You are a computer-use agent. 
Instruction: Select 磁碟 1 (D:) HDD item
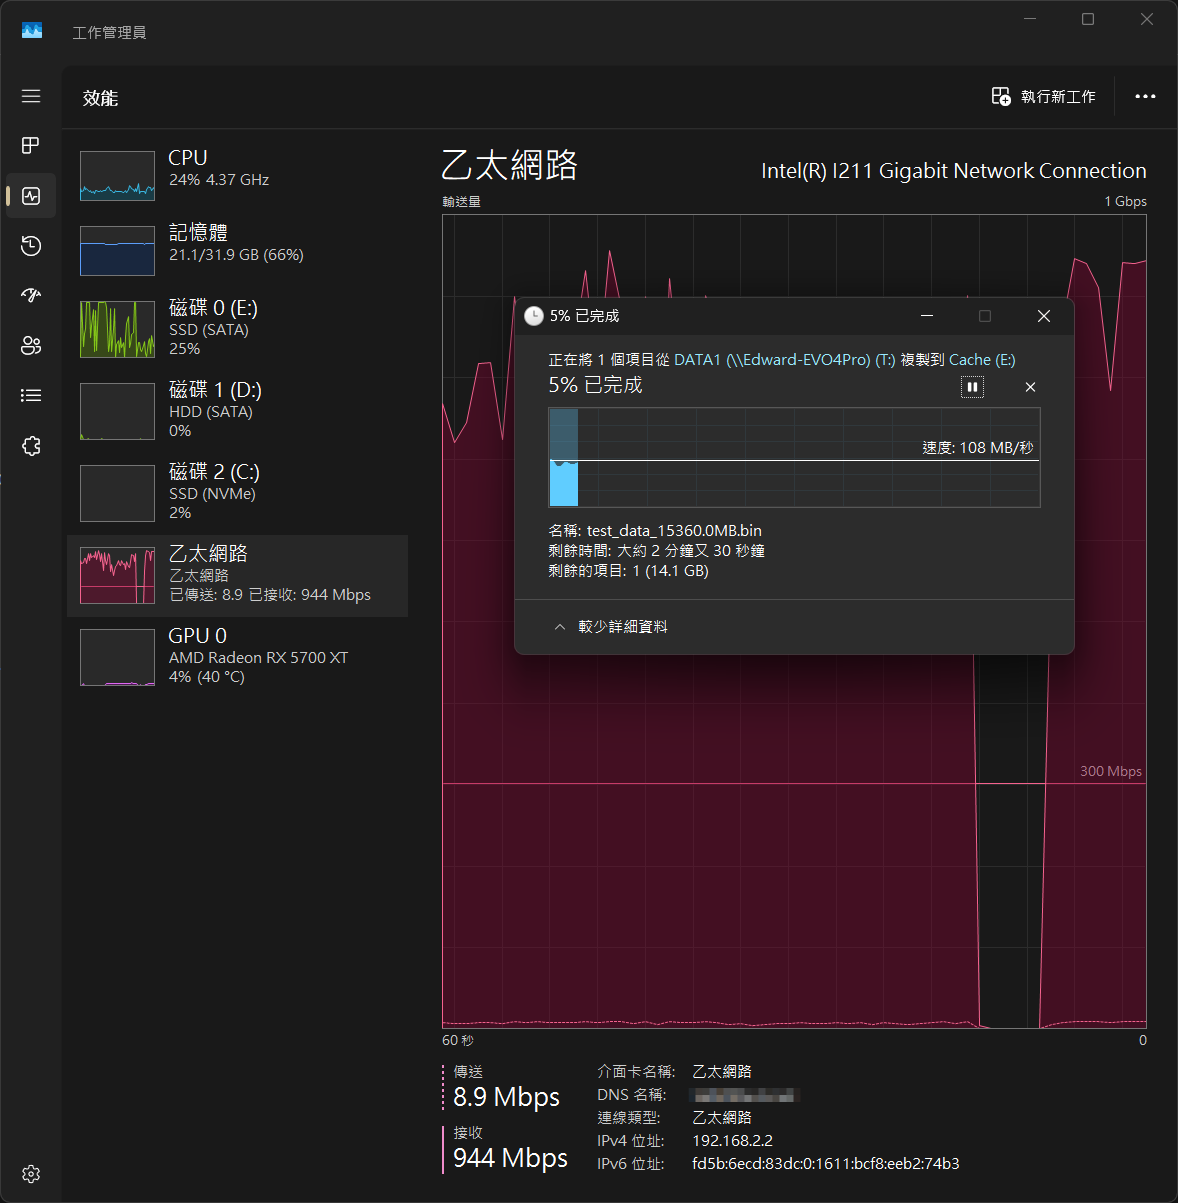[x=237, y=410]
